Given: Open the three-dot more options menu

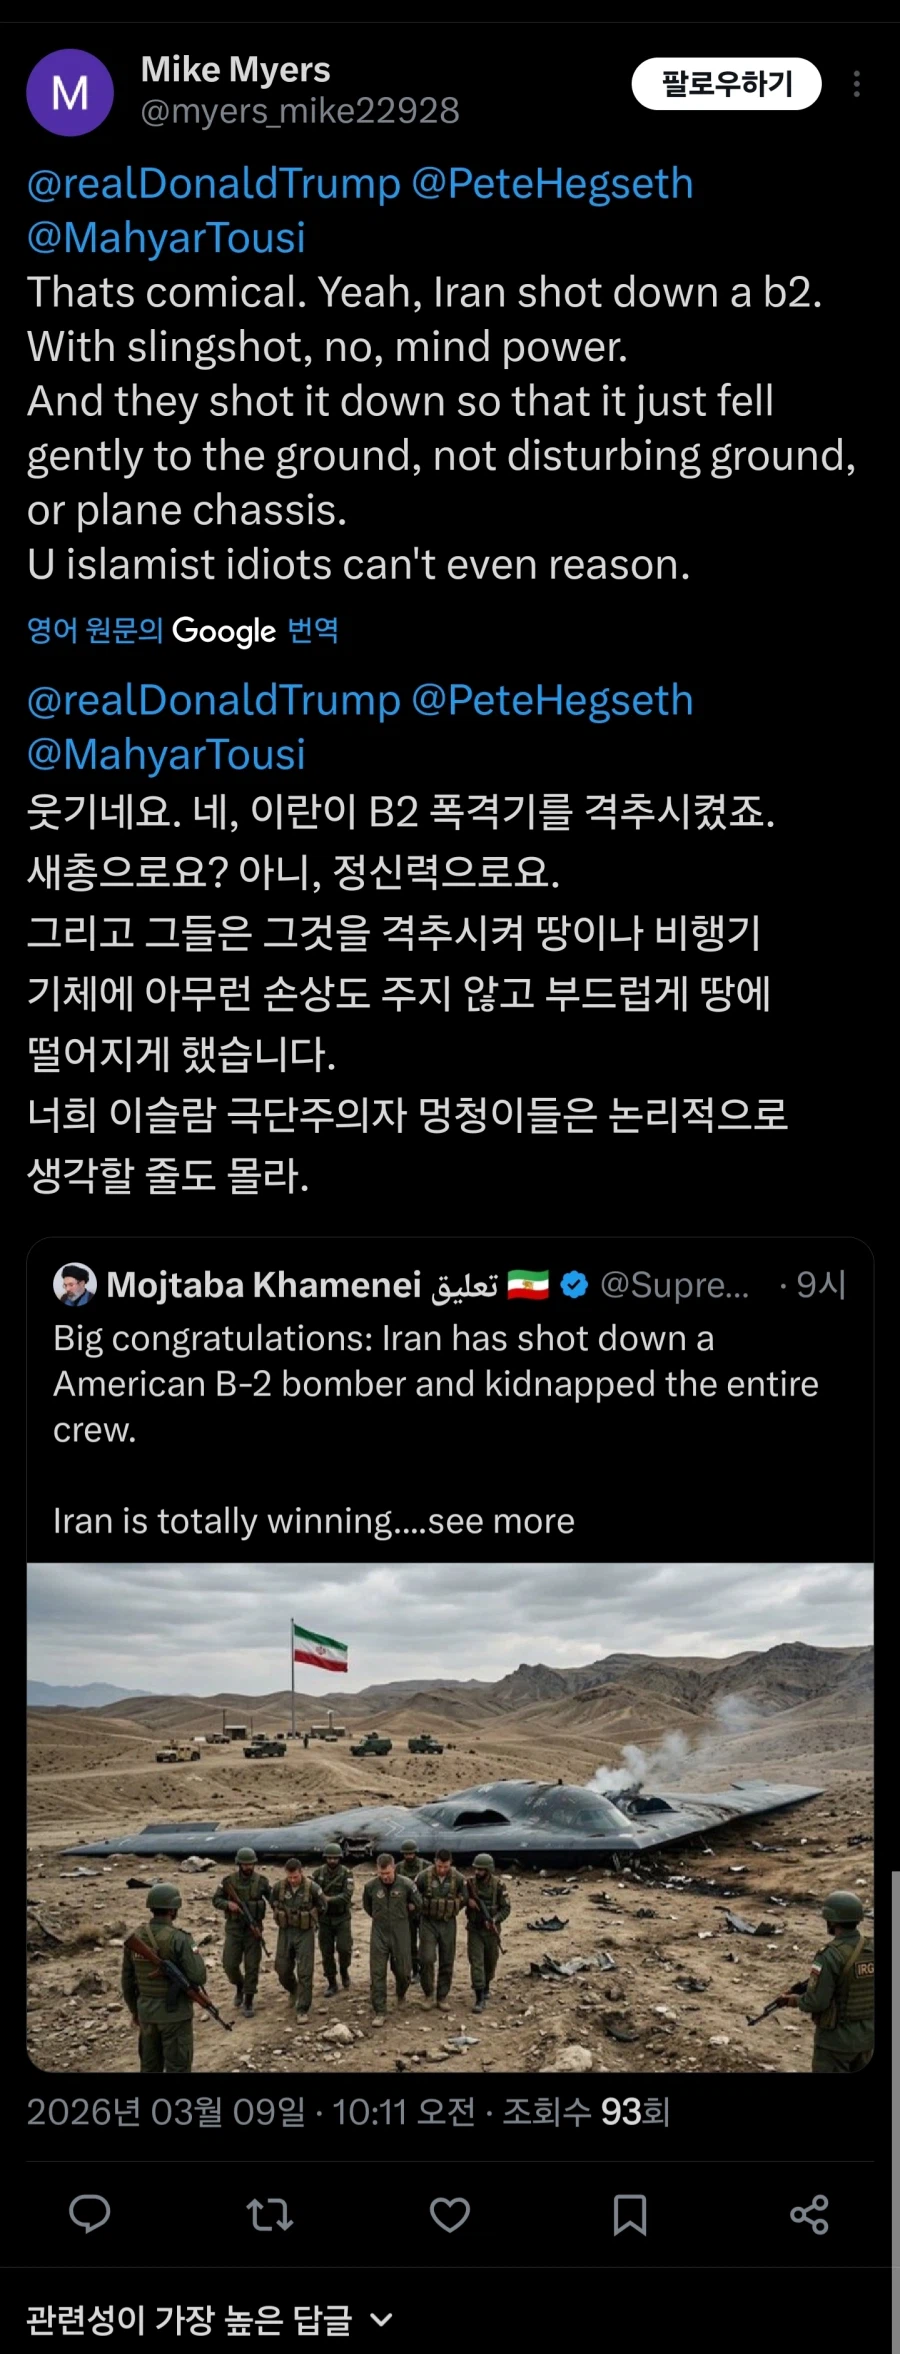Looking at the screenshot, I should (856, 86).
